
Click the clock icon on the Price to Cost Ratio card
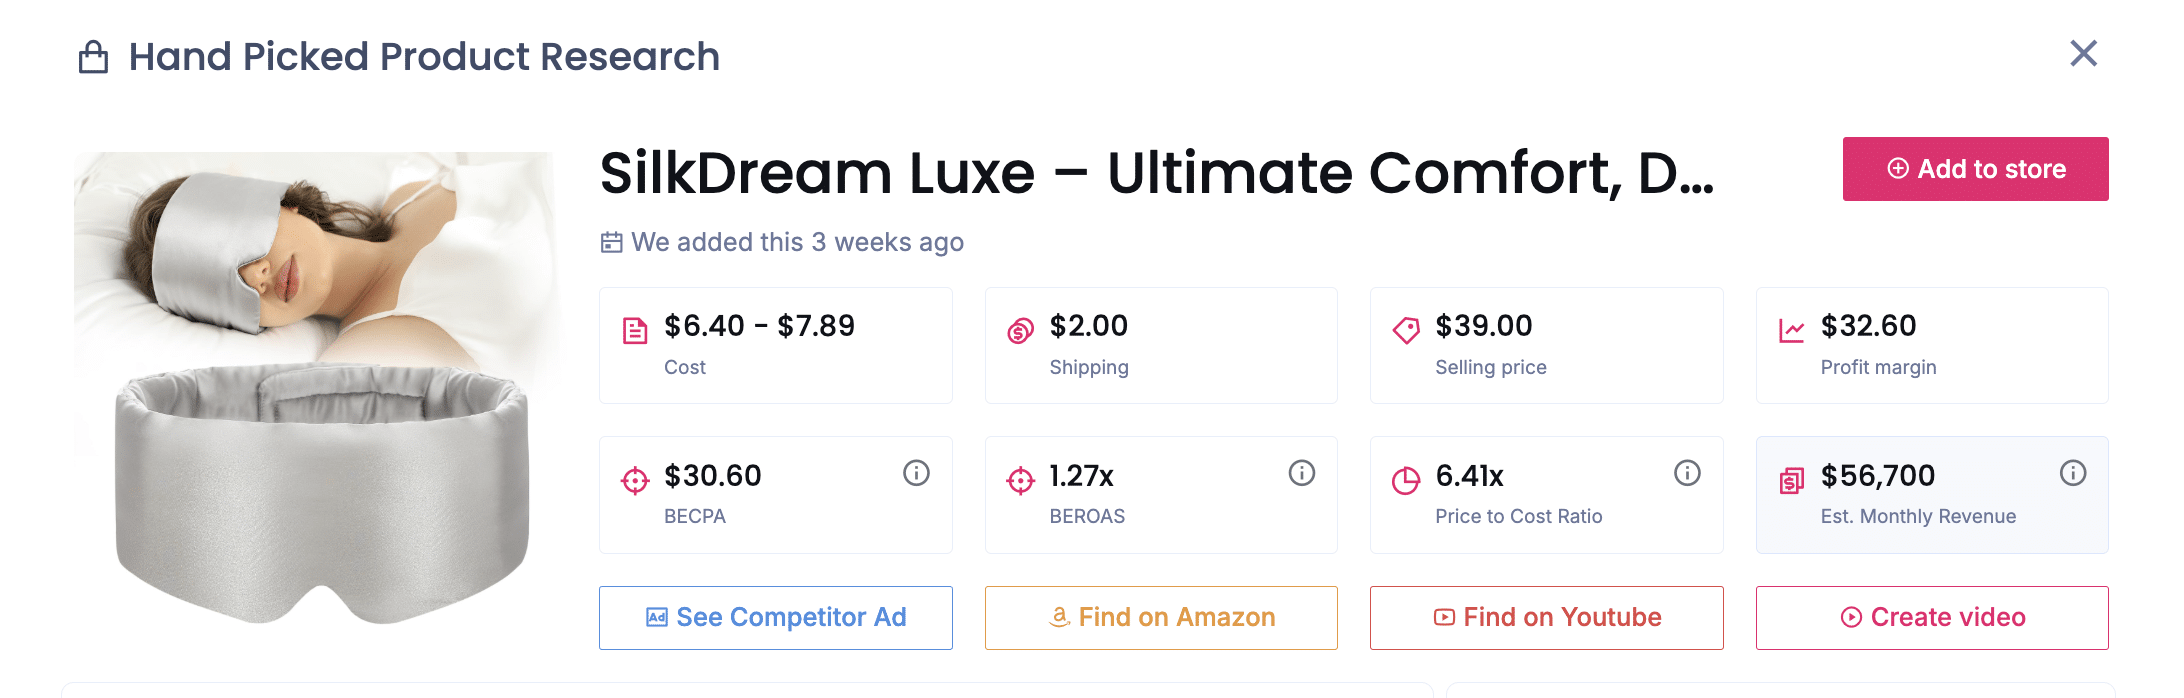[x=1406, y=478]
